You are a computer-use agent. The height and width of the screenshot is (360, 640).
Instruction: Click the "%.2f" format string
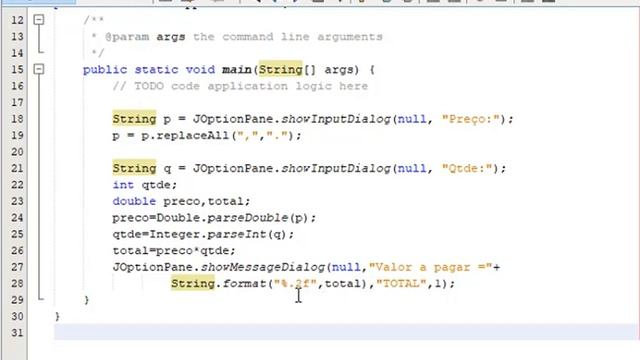[295, 283]
